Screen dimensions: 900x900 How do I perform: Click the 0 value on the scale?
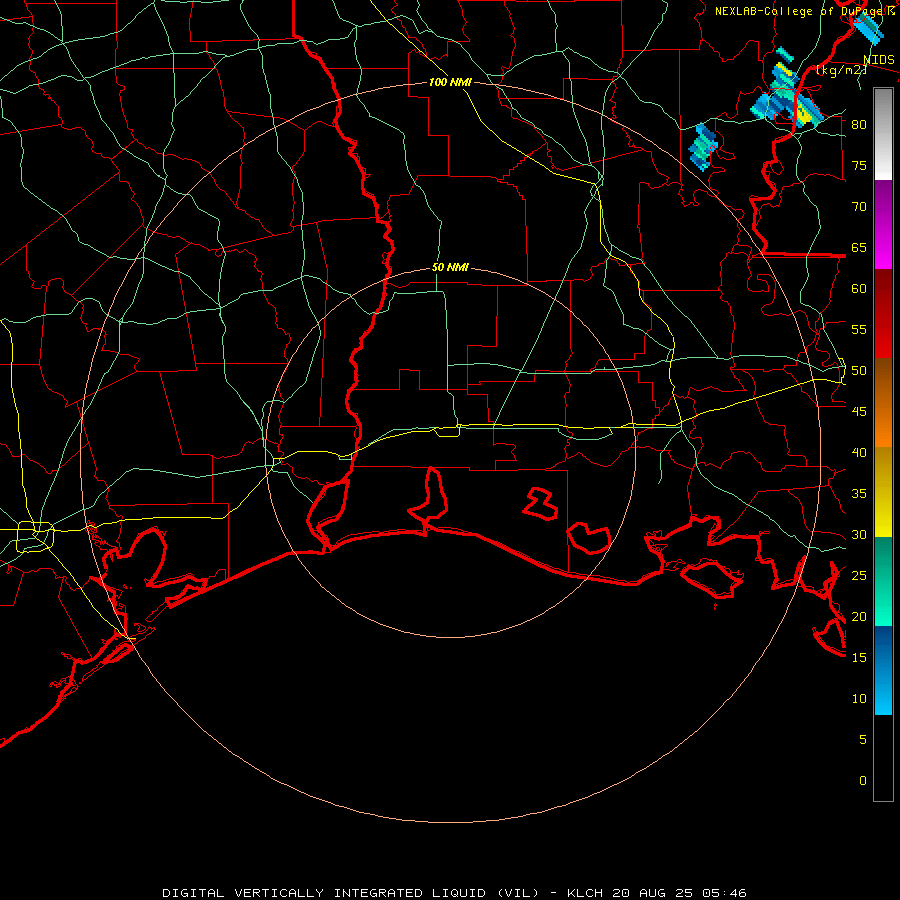click(x=863, y=781)
